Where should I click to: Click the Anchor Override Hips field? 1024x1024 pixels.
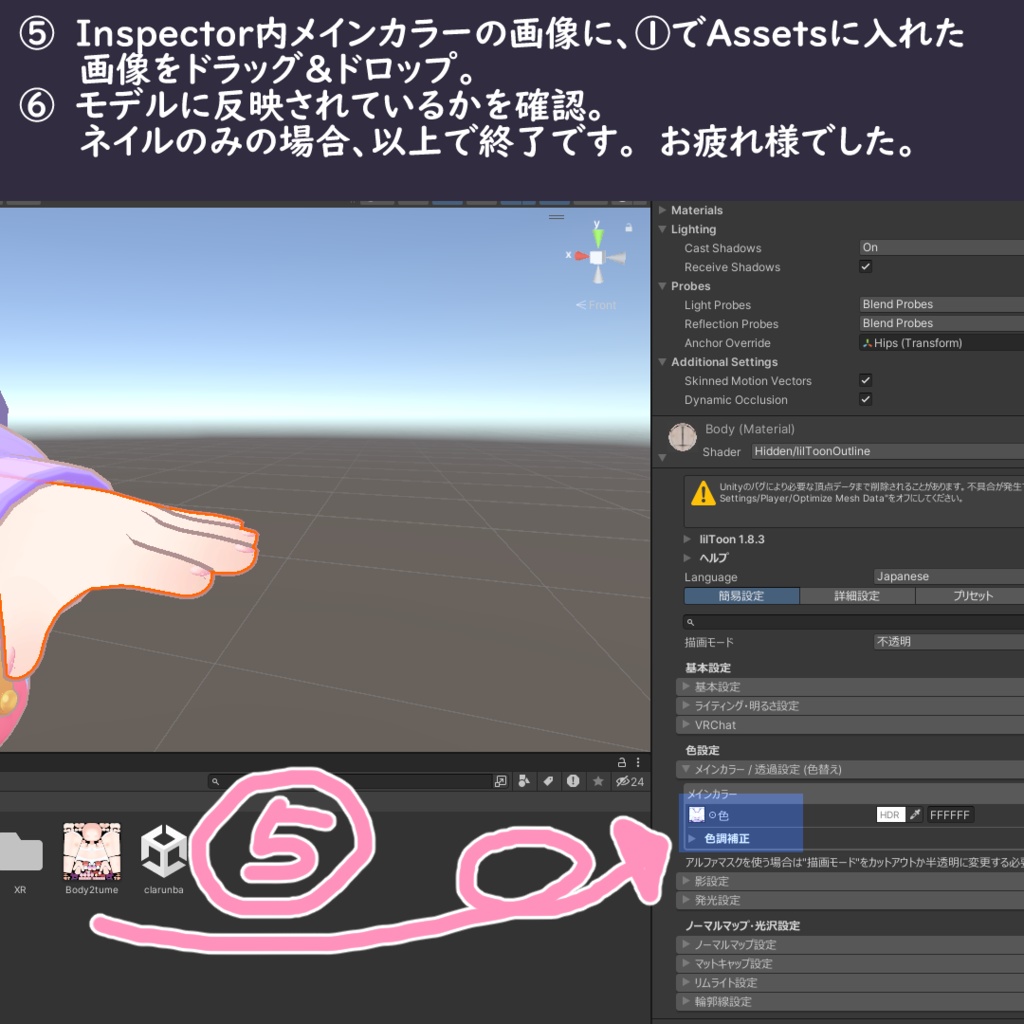point(941,342)
